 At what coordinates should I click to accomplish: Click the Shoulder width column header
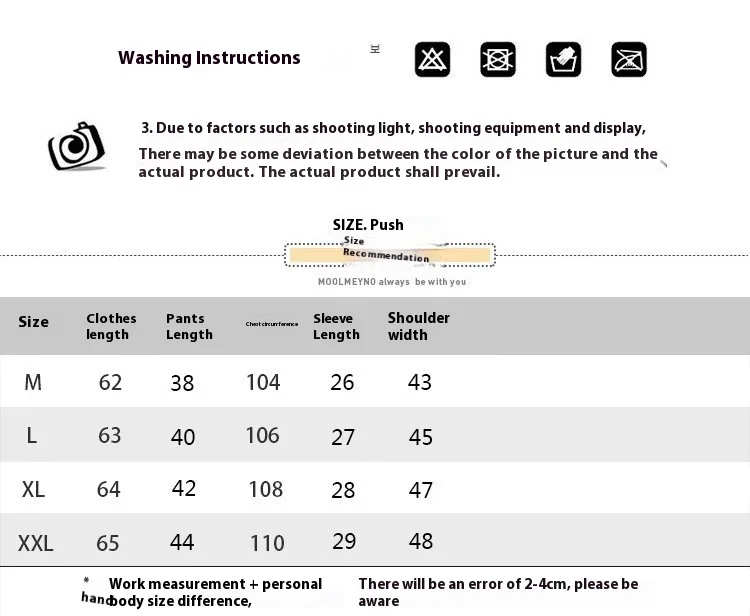point(418,326)
